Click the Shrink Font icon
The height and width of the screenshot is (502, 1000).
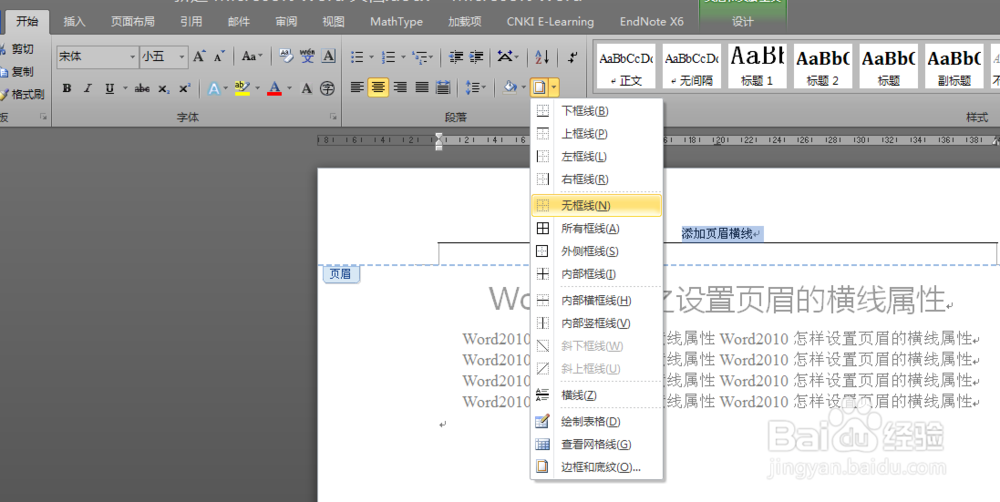point(219,56)
